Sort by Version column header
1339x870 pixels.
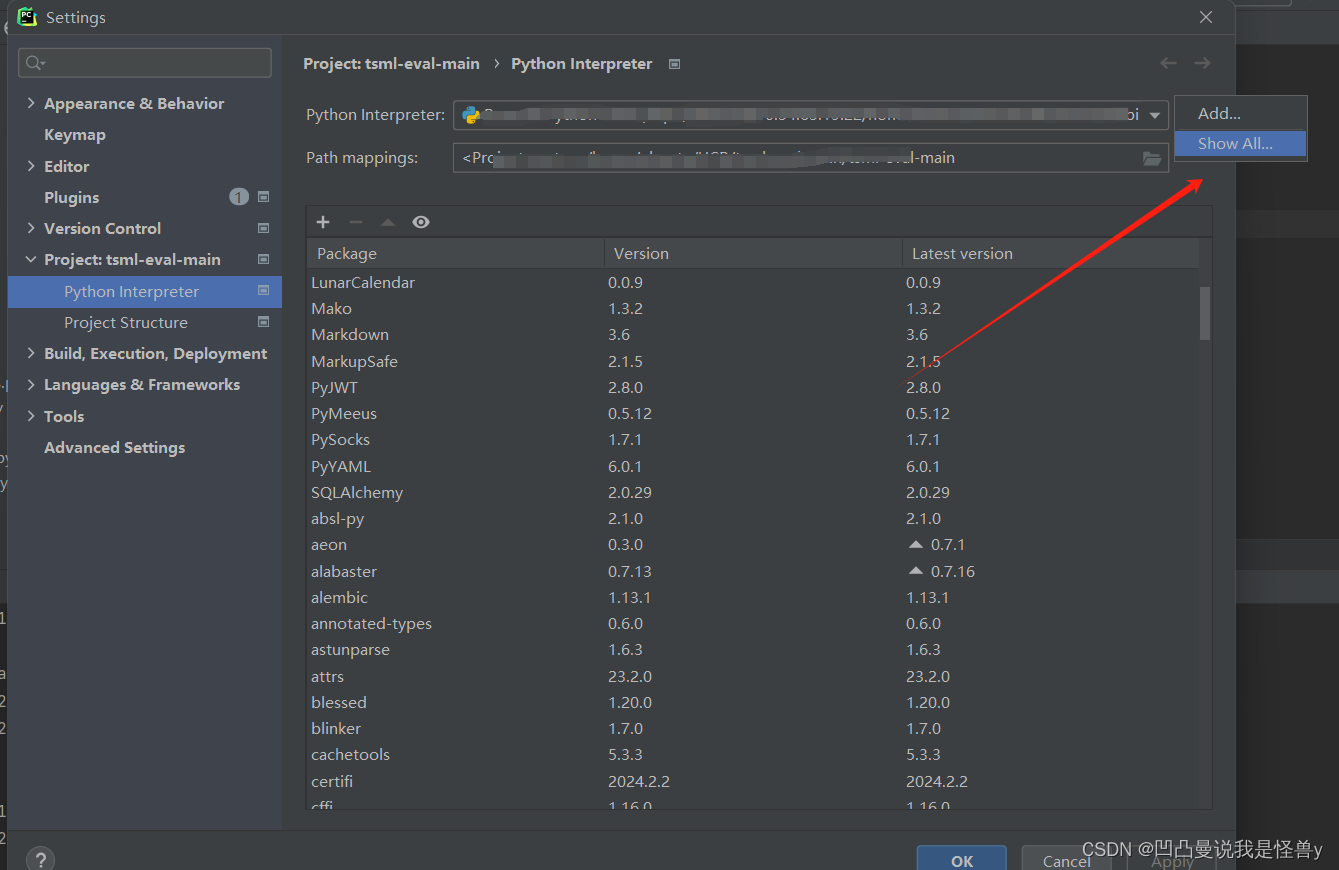[753, 253]
